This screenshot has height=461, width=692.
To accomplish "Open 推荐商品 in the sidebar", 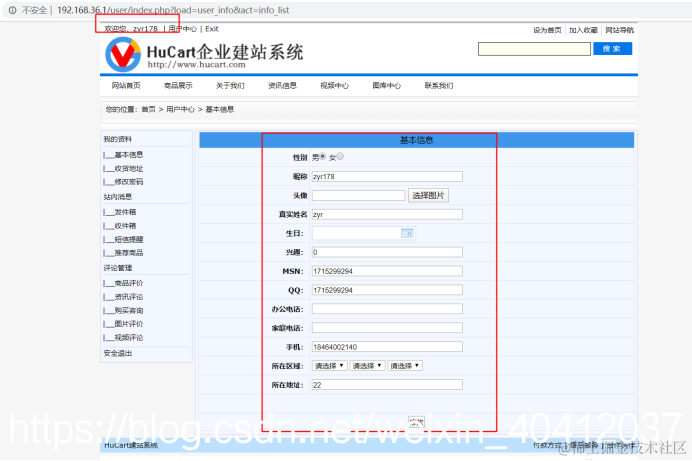I will coord(129,253).
